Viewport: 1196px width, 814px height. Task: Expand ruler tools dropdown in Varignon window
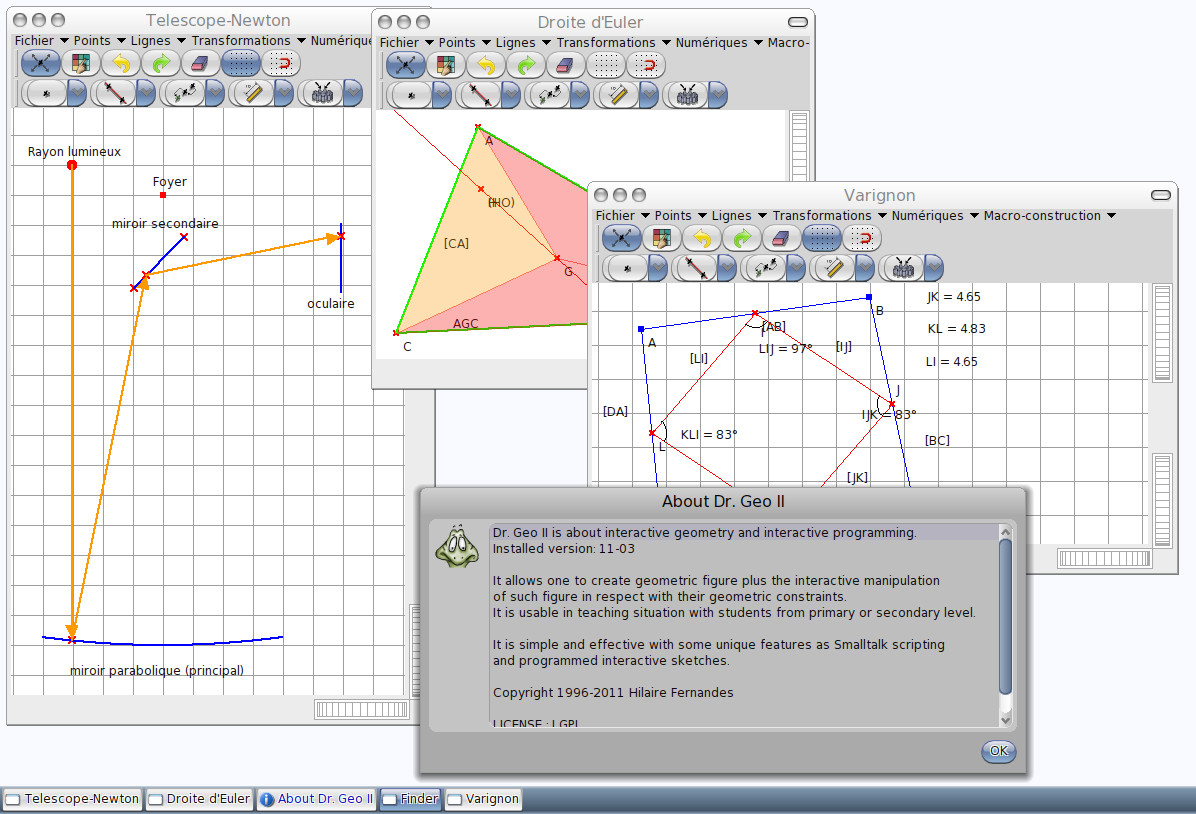pyautogui.click(x=865, y=269)
